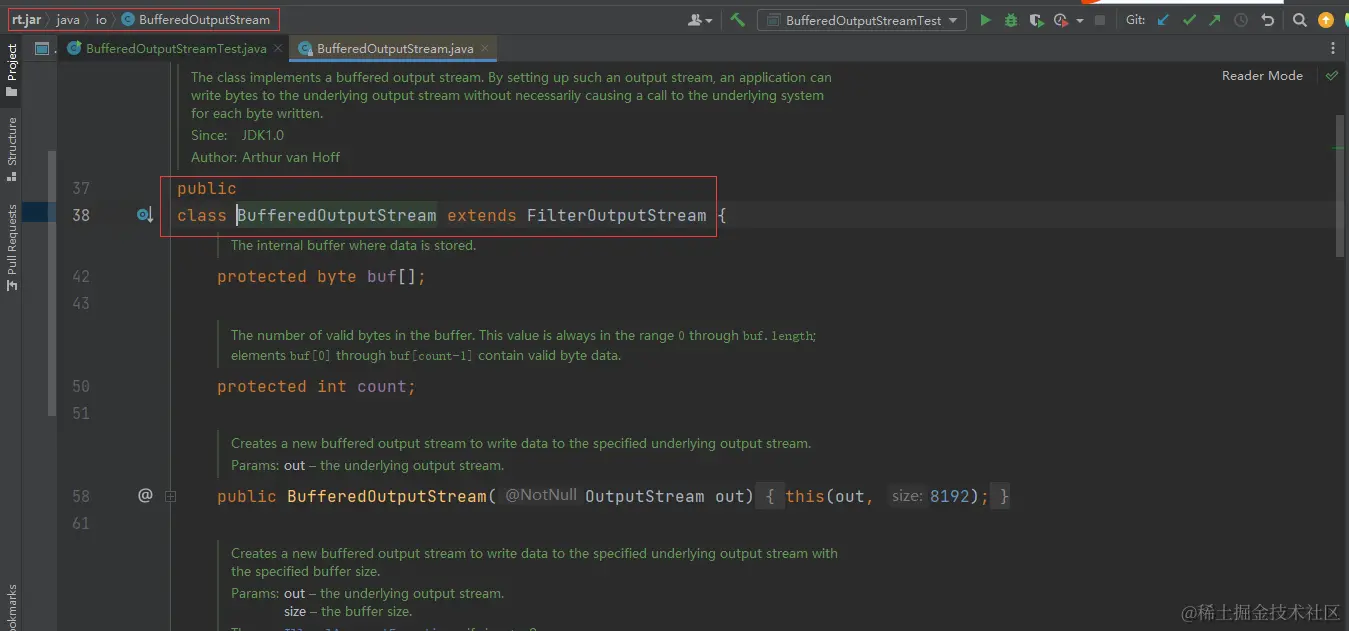
Task: Click the profiler run icon
Action: click(1061, 20)
